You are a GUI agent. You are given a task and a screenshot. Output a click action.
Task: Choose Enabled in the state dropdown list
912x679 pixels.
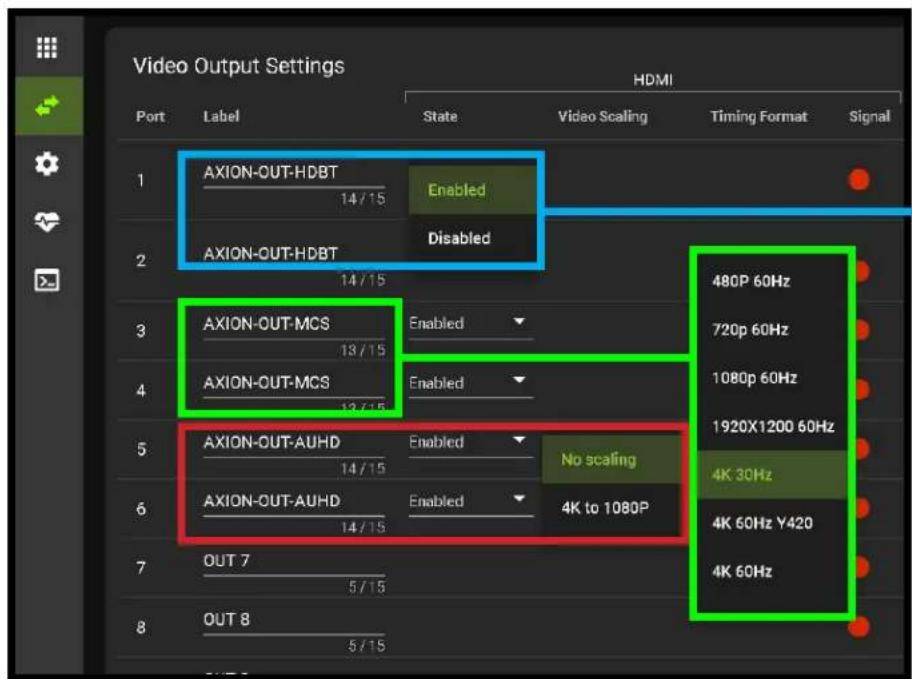coord(472,190)
